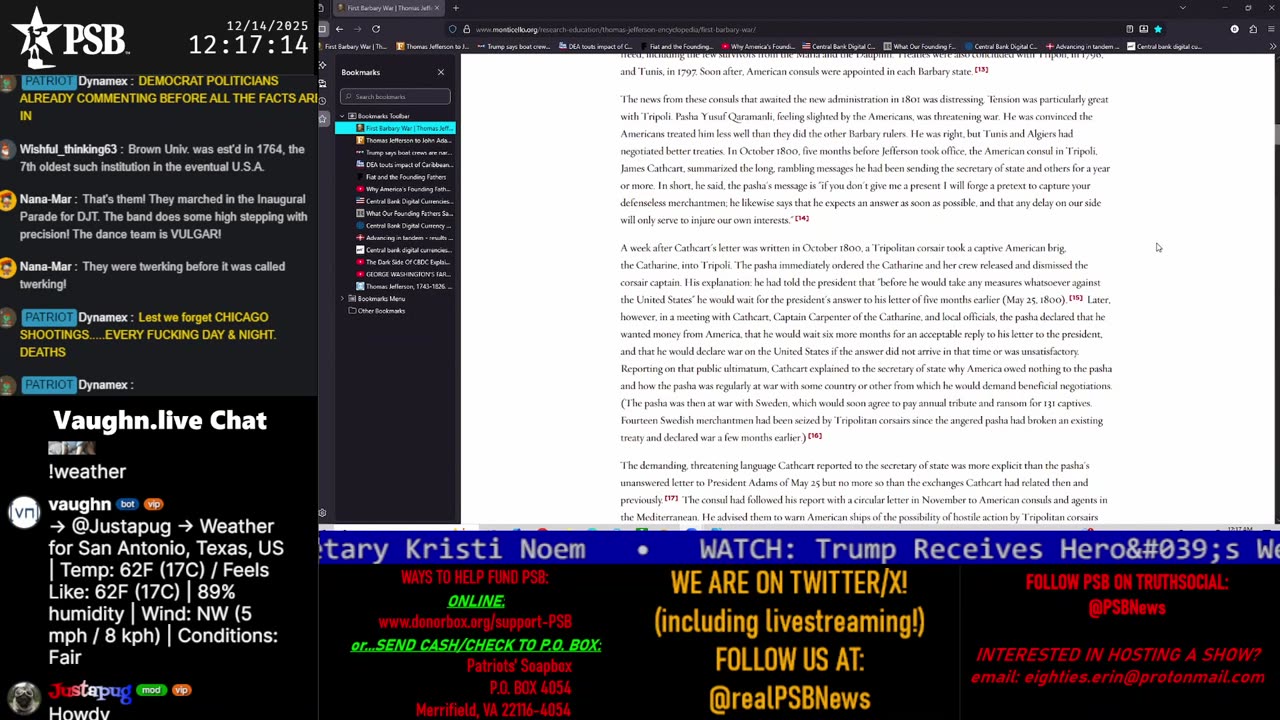Screen dimensions: 1280x720
Task: Click bookmarks bar item 'Fiat and the Founding...'
Action: 676,46
